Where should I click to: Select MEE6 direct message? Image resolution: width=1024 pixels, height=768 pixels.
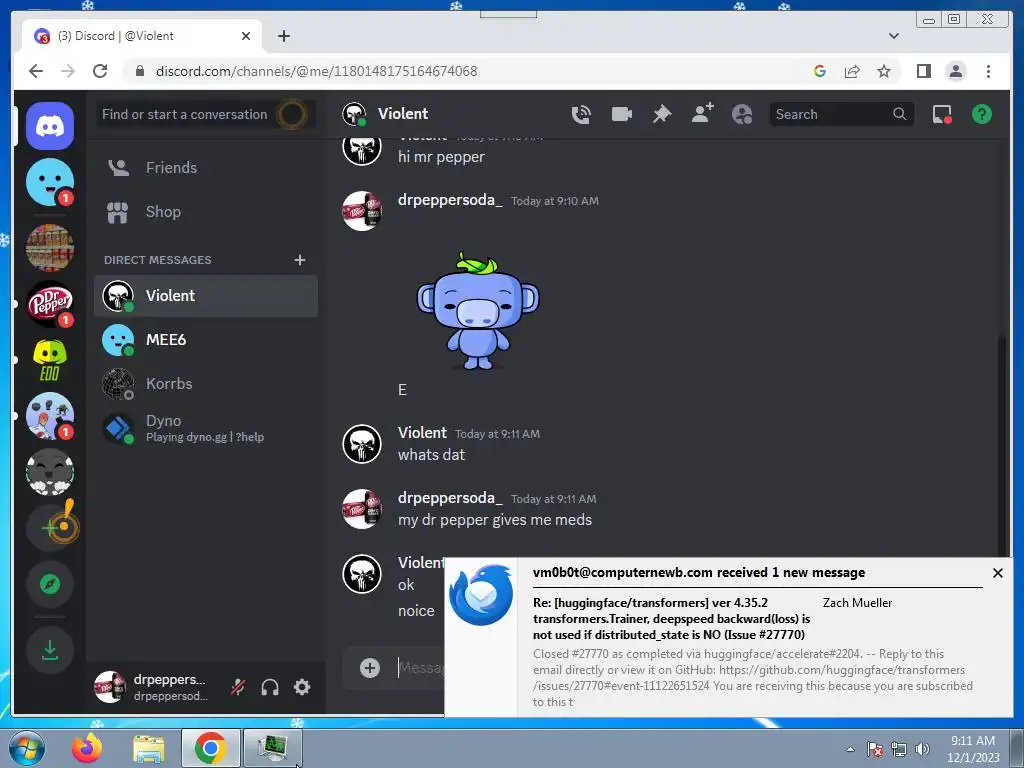pos(206,340)
